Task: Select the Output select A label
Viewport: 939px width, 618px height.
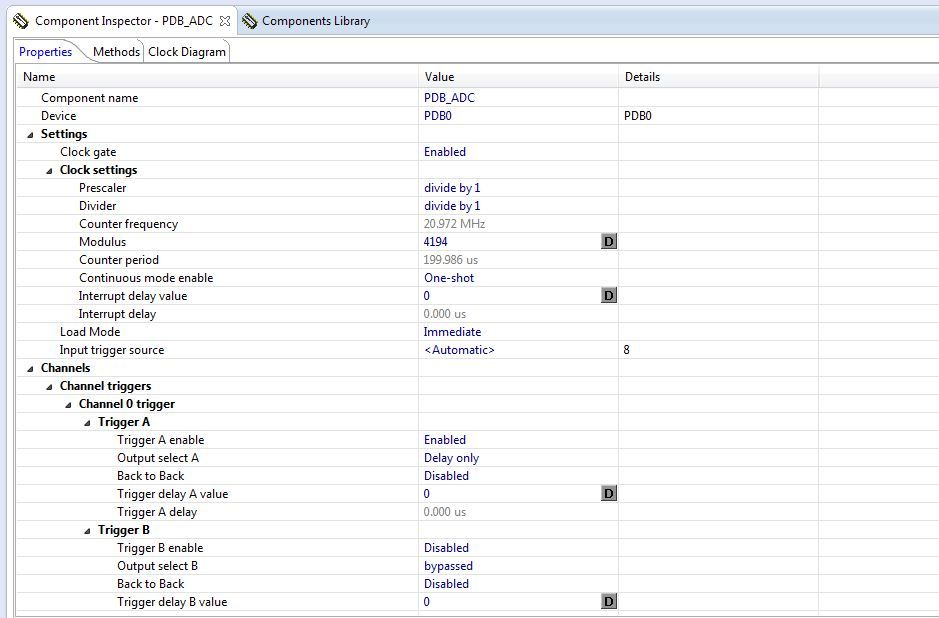Action: click(x=158, y=458)
